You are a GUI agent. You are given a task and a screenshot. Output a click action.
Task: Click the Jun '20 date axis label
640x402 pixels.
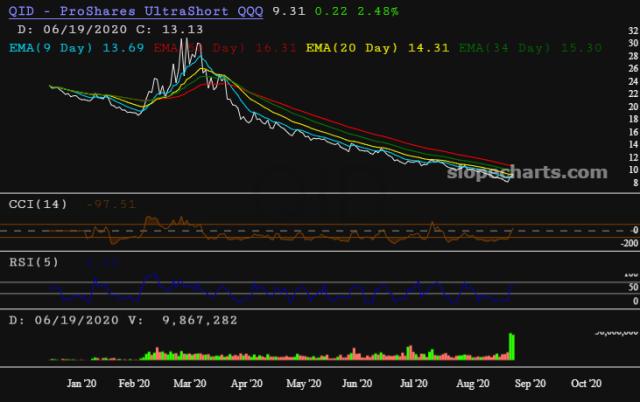357,384
